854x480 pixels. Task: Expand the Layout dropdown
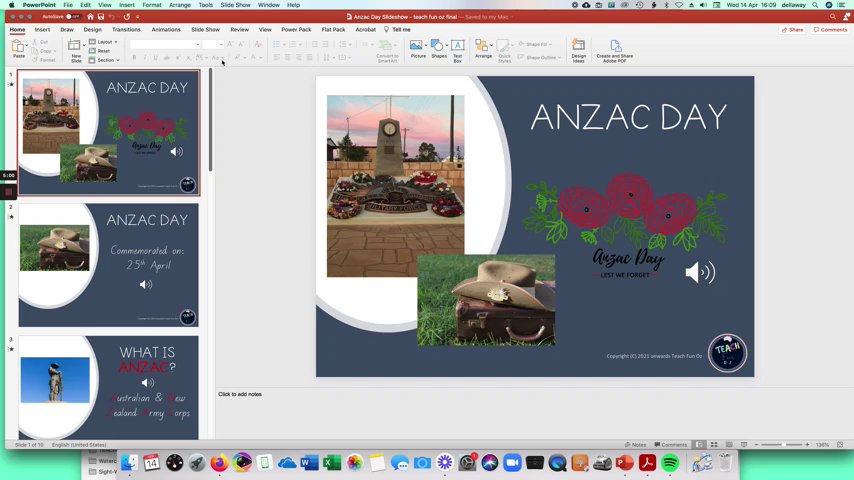pyautogui.click(x=105, y=42)
